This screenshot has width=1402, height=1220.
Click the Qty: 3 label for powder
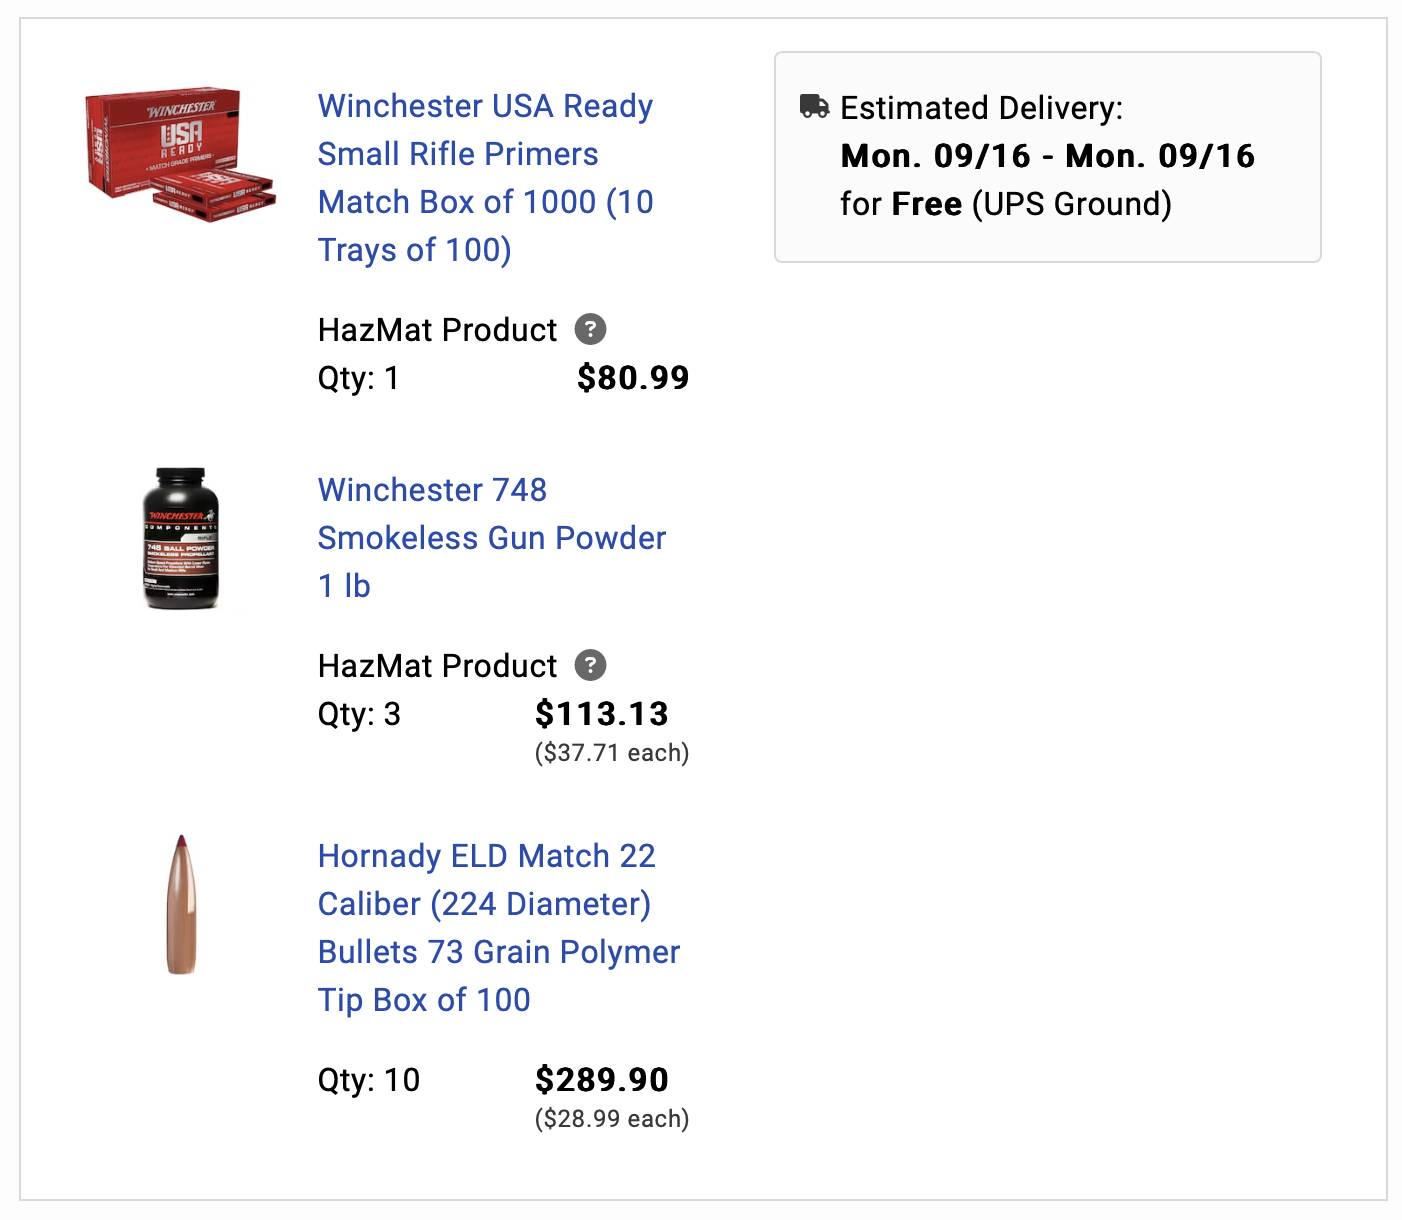point(359,714)
